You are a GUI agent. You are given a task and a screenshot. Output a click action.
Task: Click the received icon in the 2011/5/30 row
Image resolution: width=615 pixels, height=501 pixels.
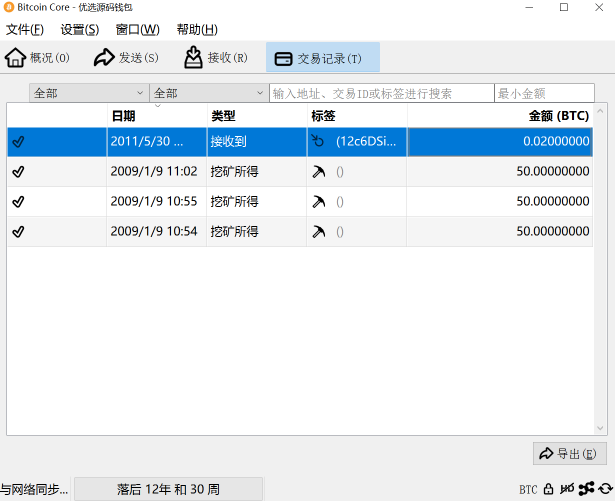pos(318,142)
